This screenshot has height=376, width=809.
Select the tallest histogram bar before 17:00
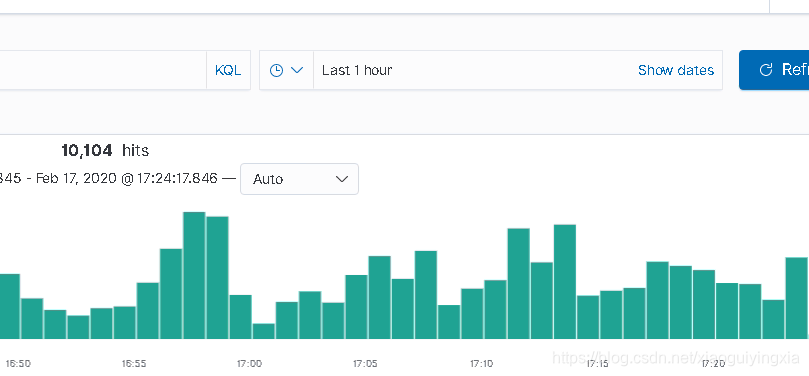pos(194,275)
